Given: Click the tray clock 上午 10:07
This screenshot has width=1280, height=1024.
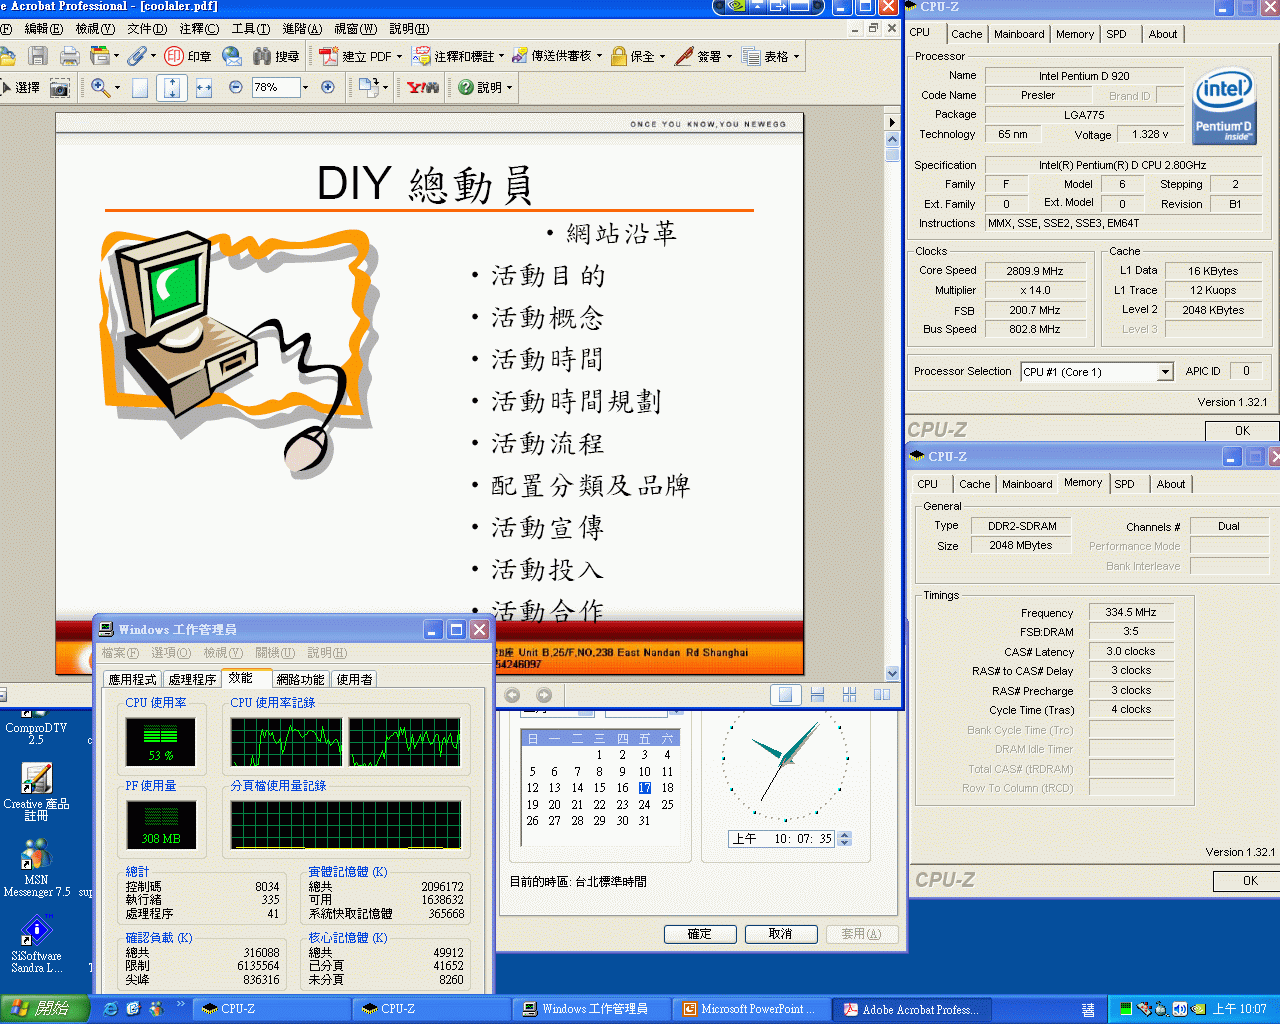Looking at the screenshot, I should click(x=1240, y=1009).
